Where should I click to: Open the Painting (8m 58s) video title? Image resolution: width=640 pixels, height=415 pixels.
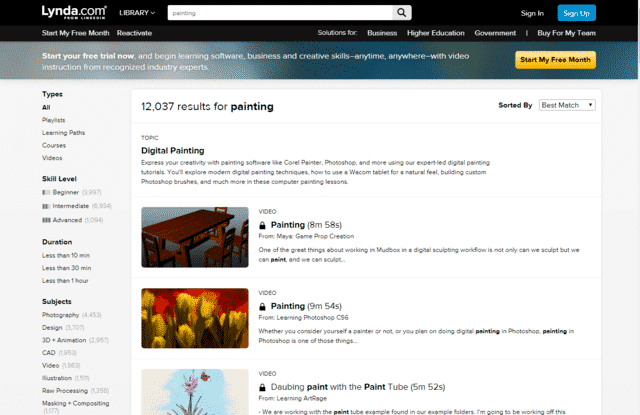tap(306, 225)
